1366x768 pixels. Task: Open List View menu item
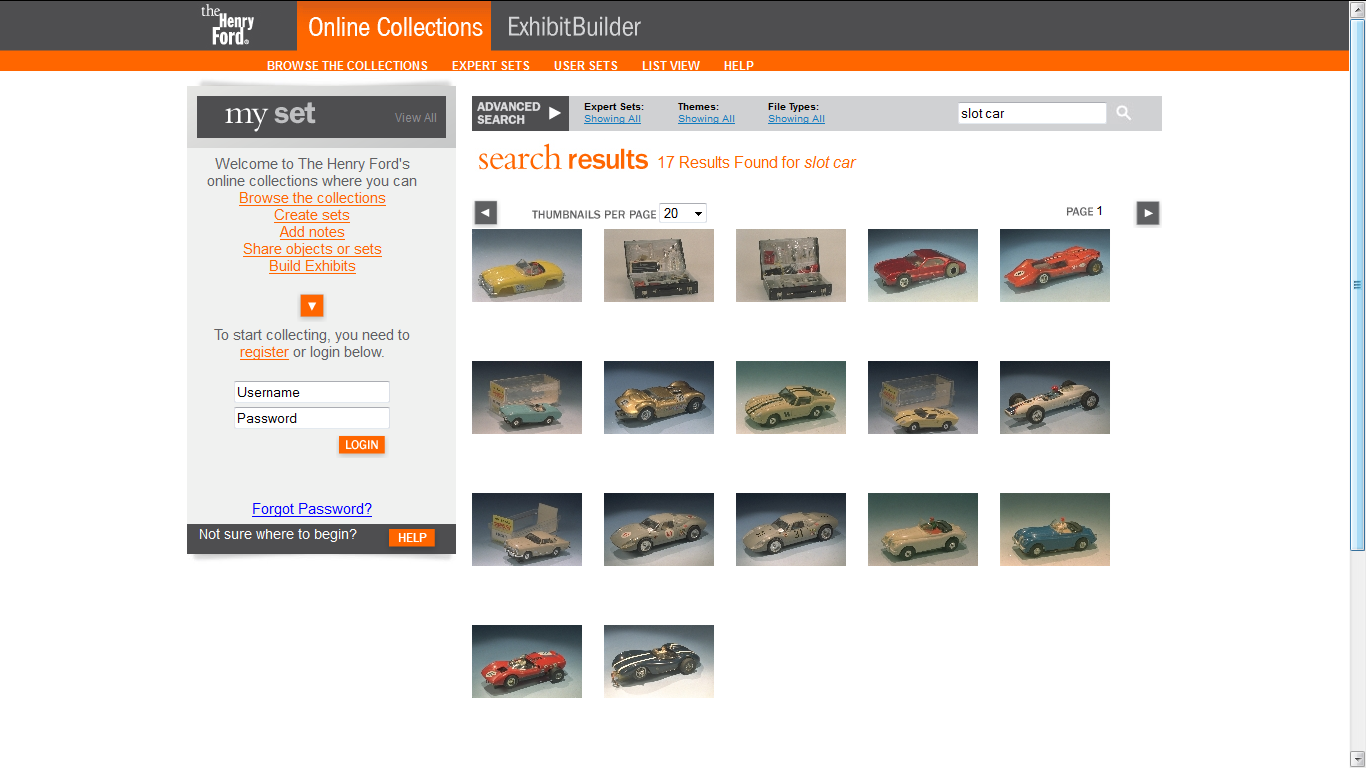pos(670,66)
